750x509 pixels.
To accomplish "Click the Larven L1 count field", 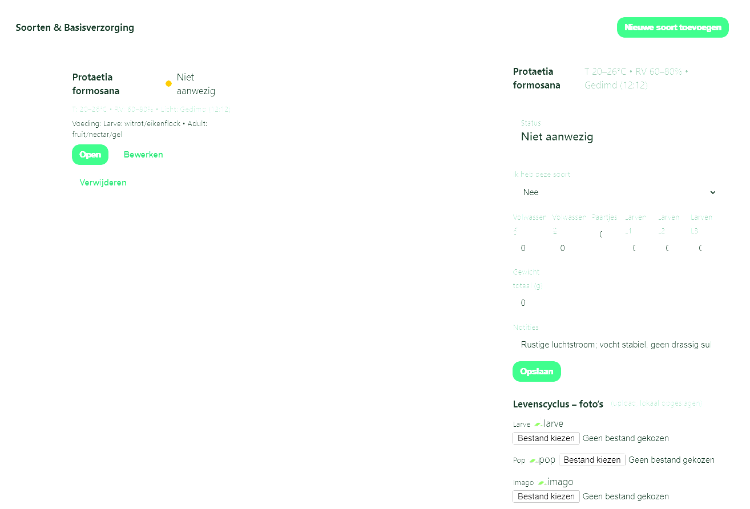I will (633, 247).
